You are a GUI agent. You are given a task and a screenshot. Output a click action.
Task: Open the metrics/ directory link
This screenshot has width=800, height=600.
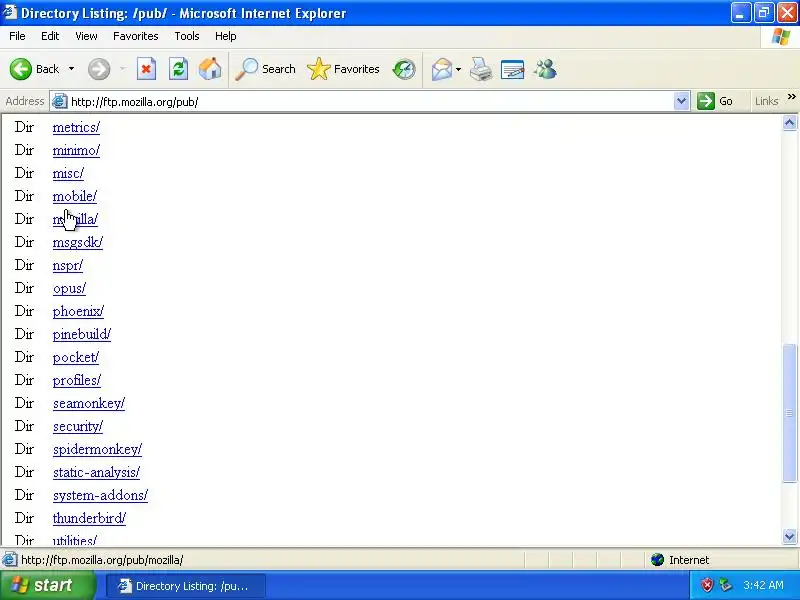pos(76,127)
